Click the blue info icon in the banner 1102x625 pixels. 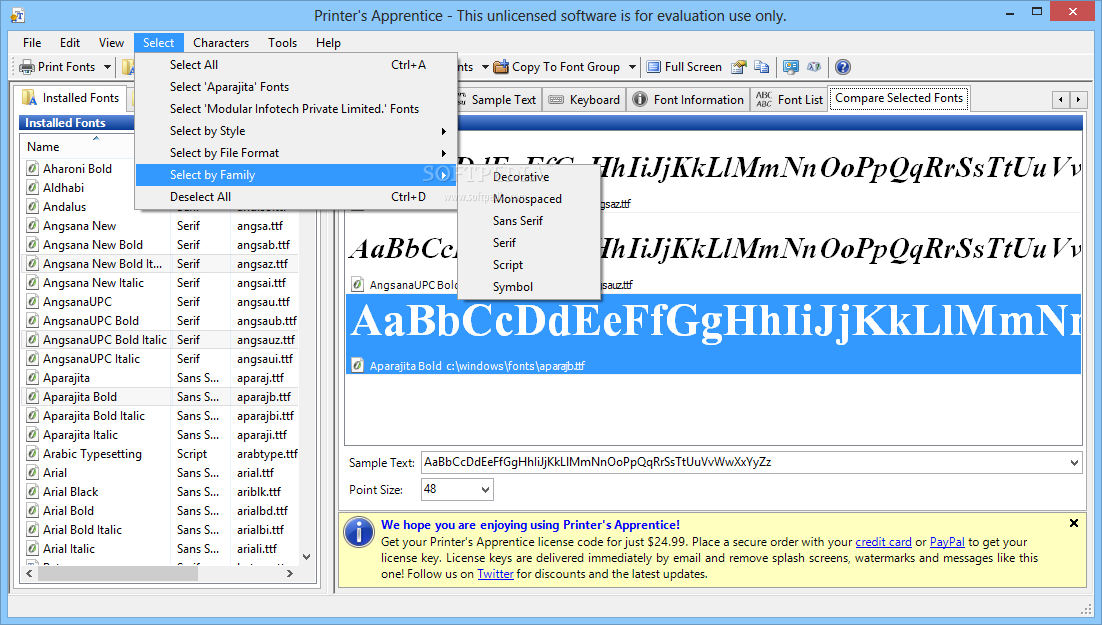(x=359, y=532)
